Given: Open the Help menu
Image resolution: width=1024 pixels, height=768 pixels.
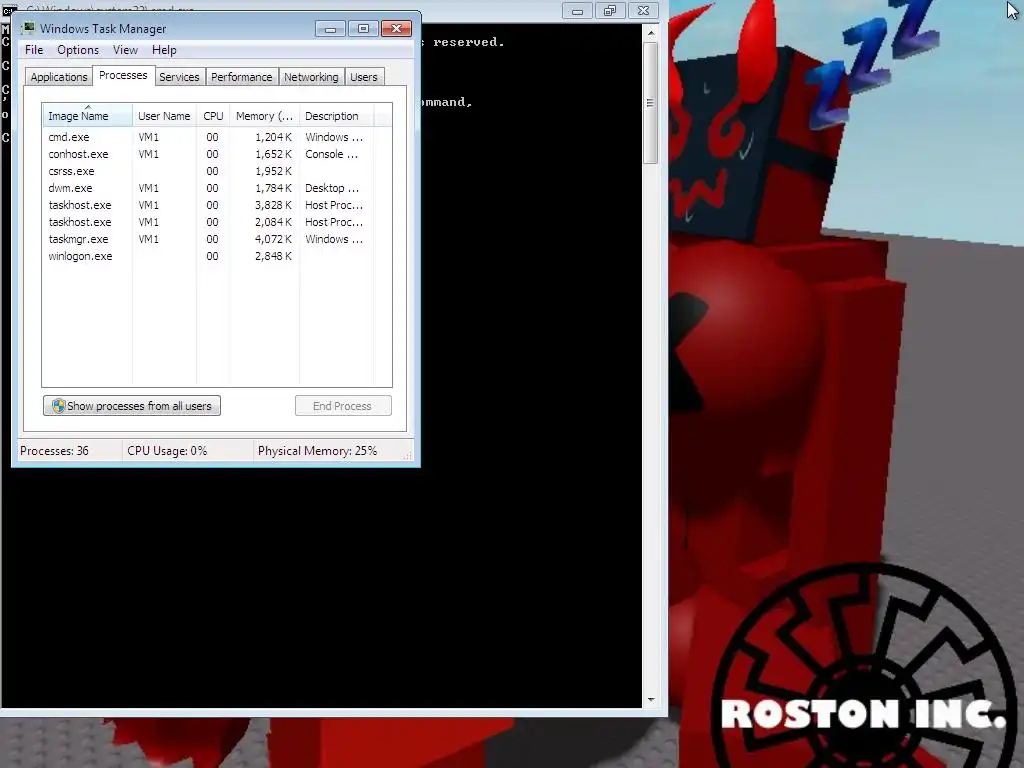Looking at the screenshot, I should tap(164, 50).
